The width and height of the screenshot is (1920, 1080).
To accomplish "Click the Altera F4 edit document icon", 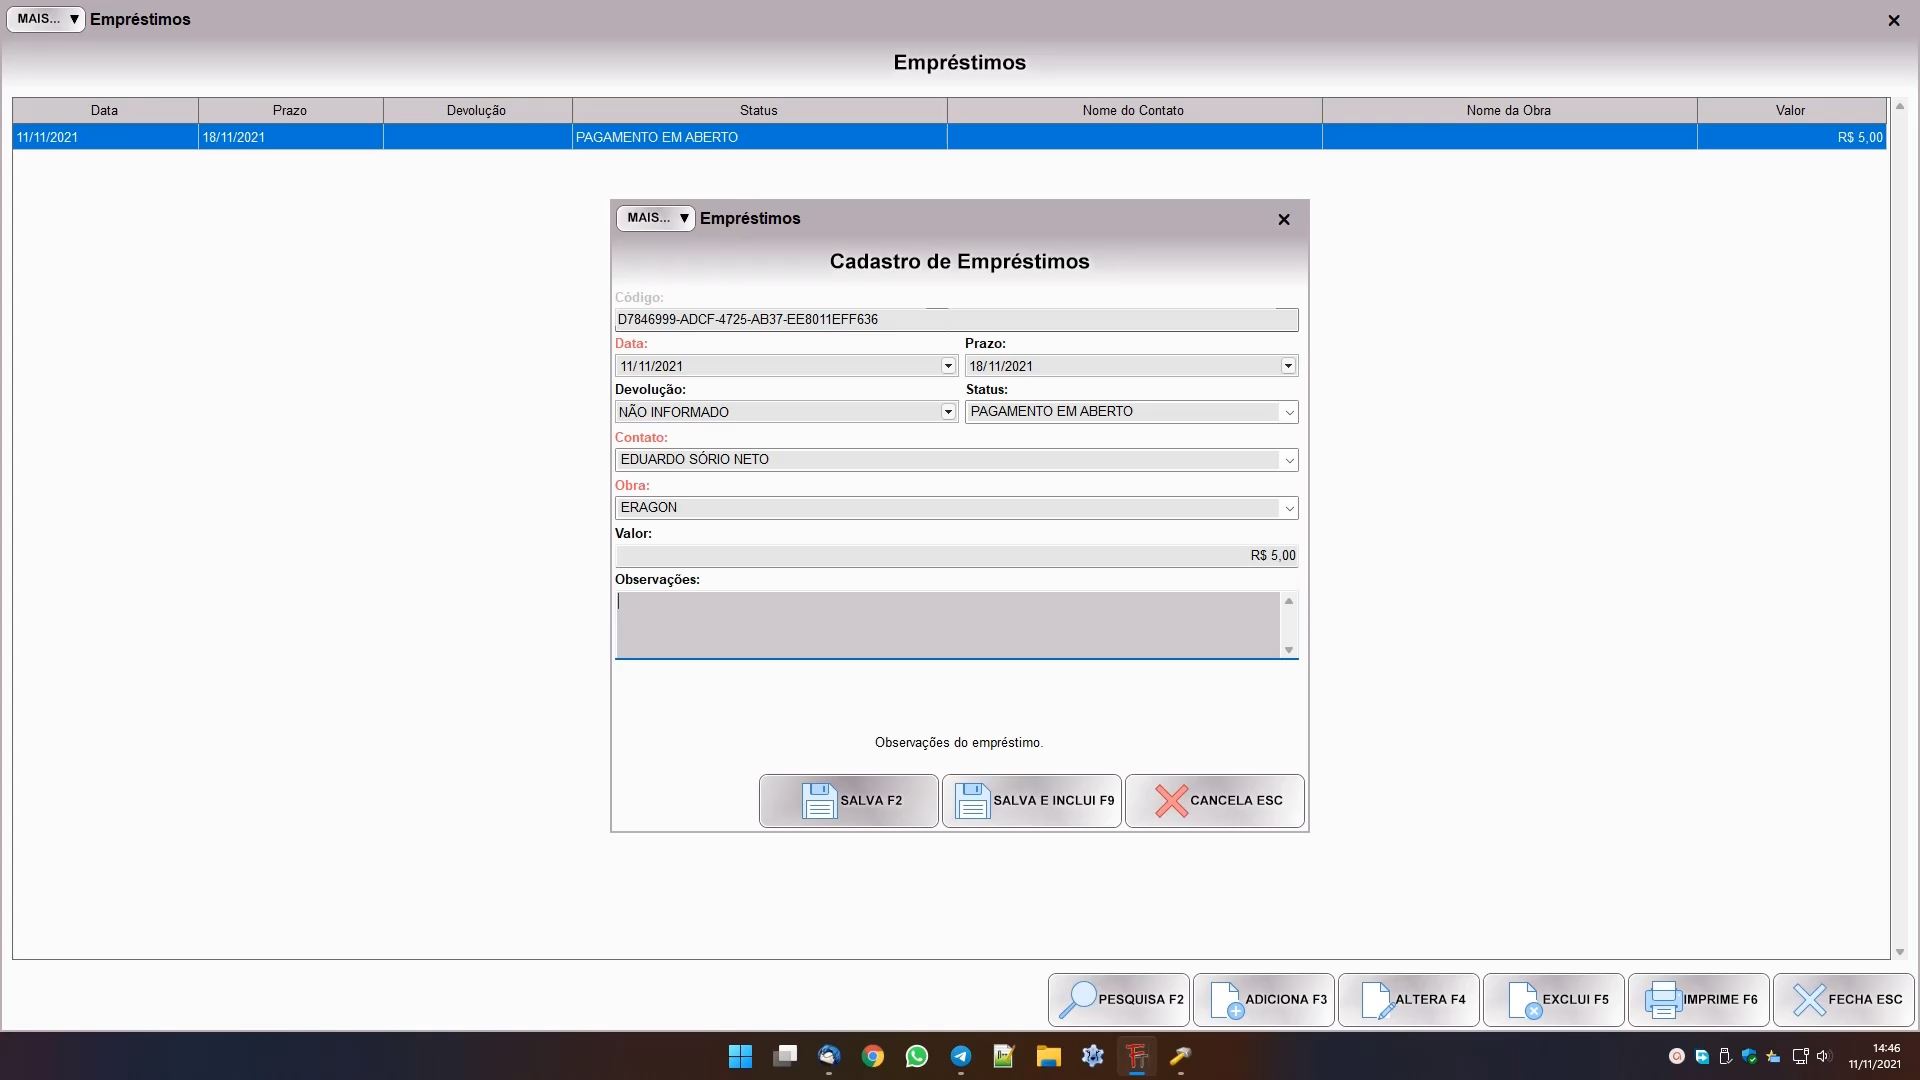I will 1377,1000.
